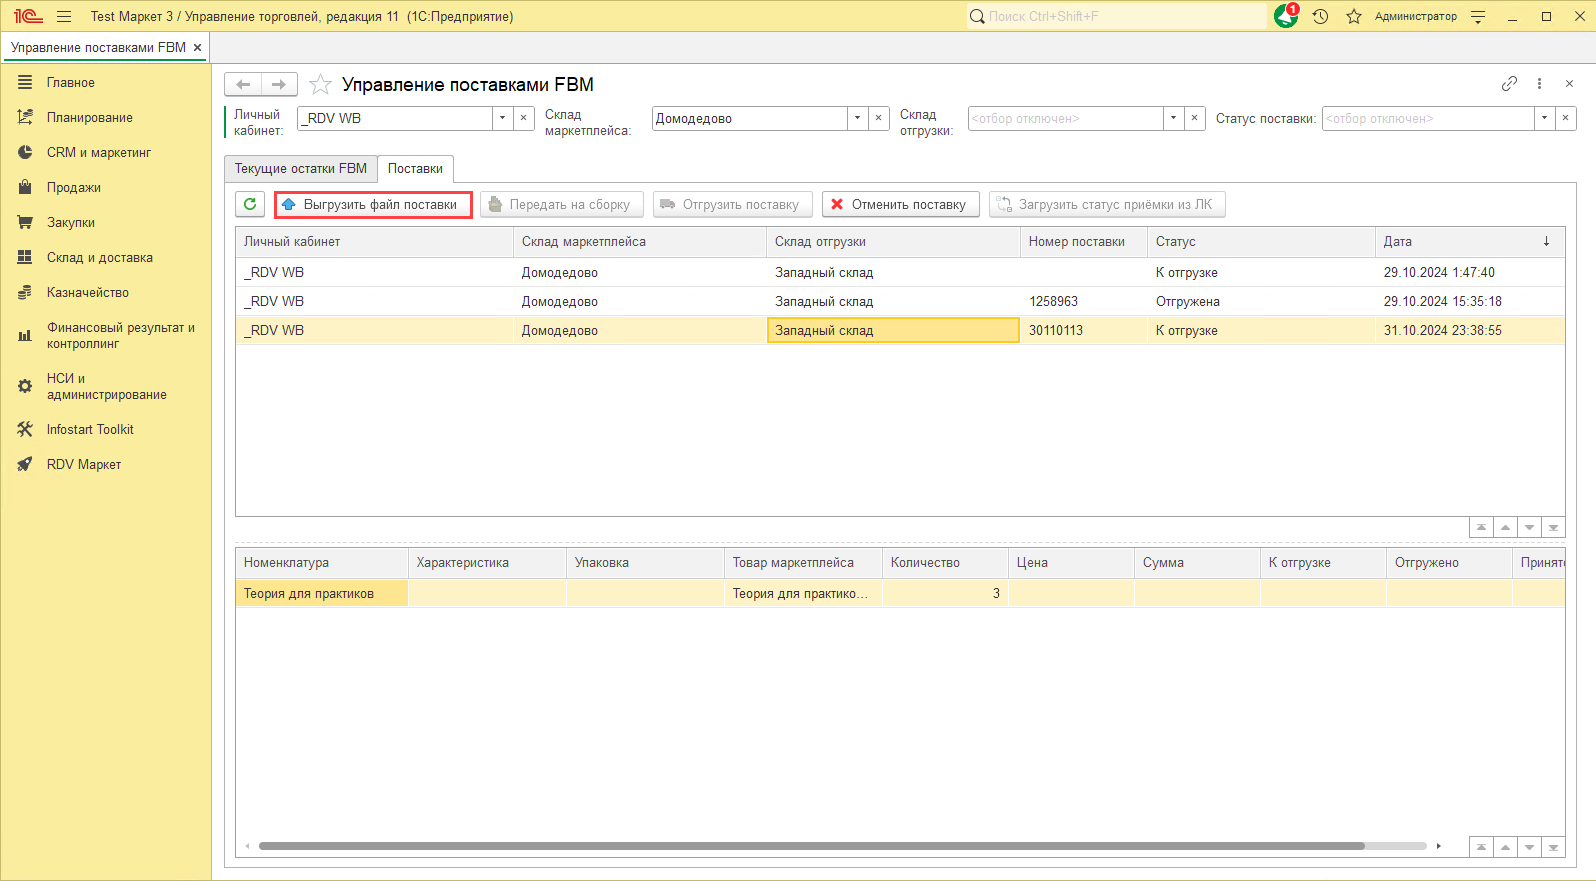Expand Склад маркетплейса dropdown
This screenshot has width=1596, height=881.
click(857, 118)
